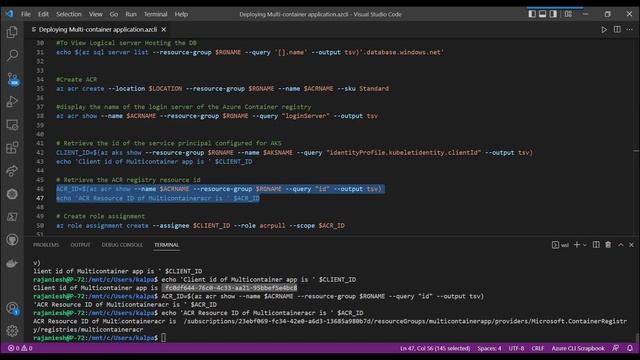
Task: Open the wsl terminal profile indicator
Action: click(560, 245)
